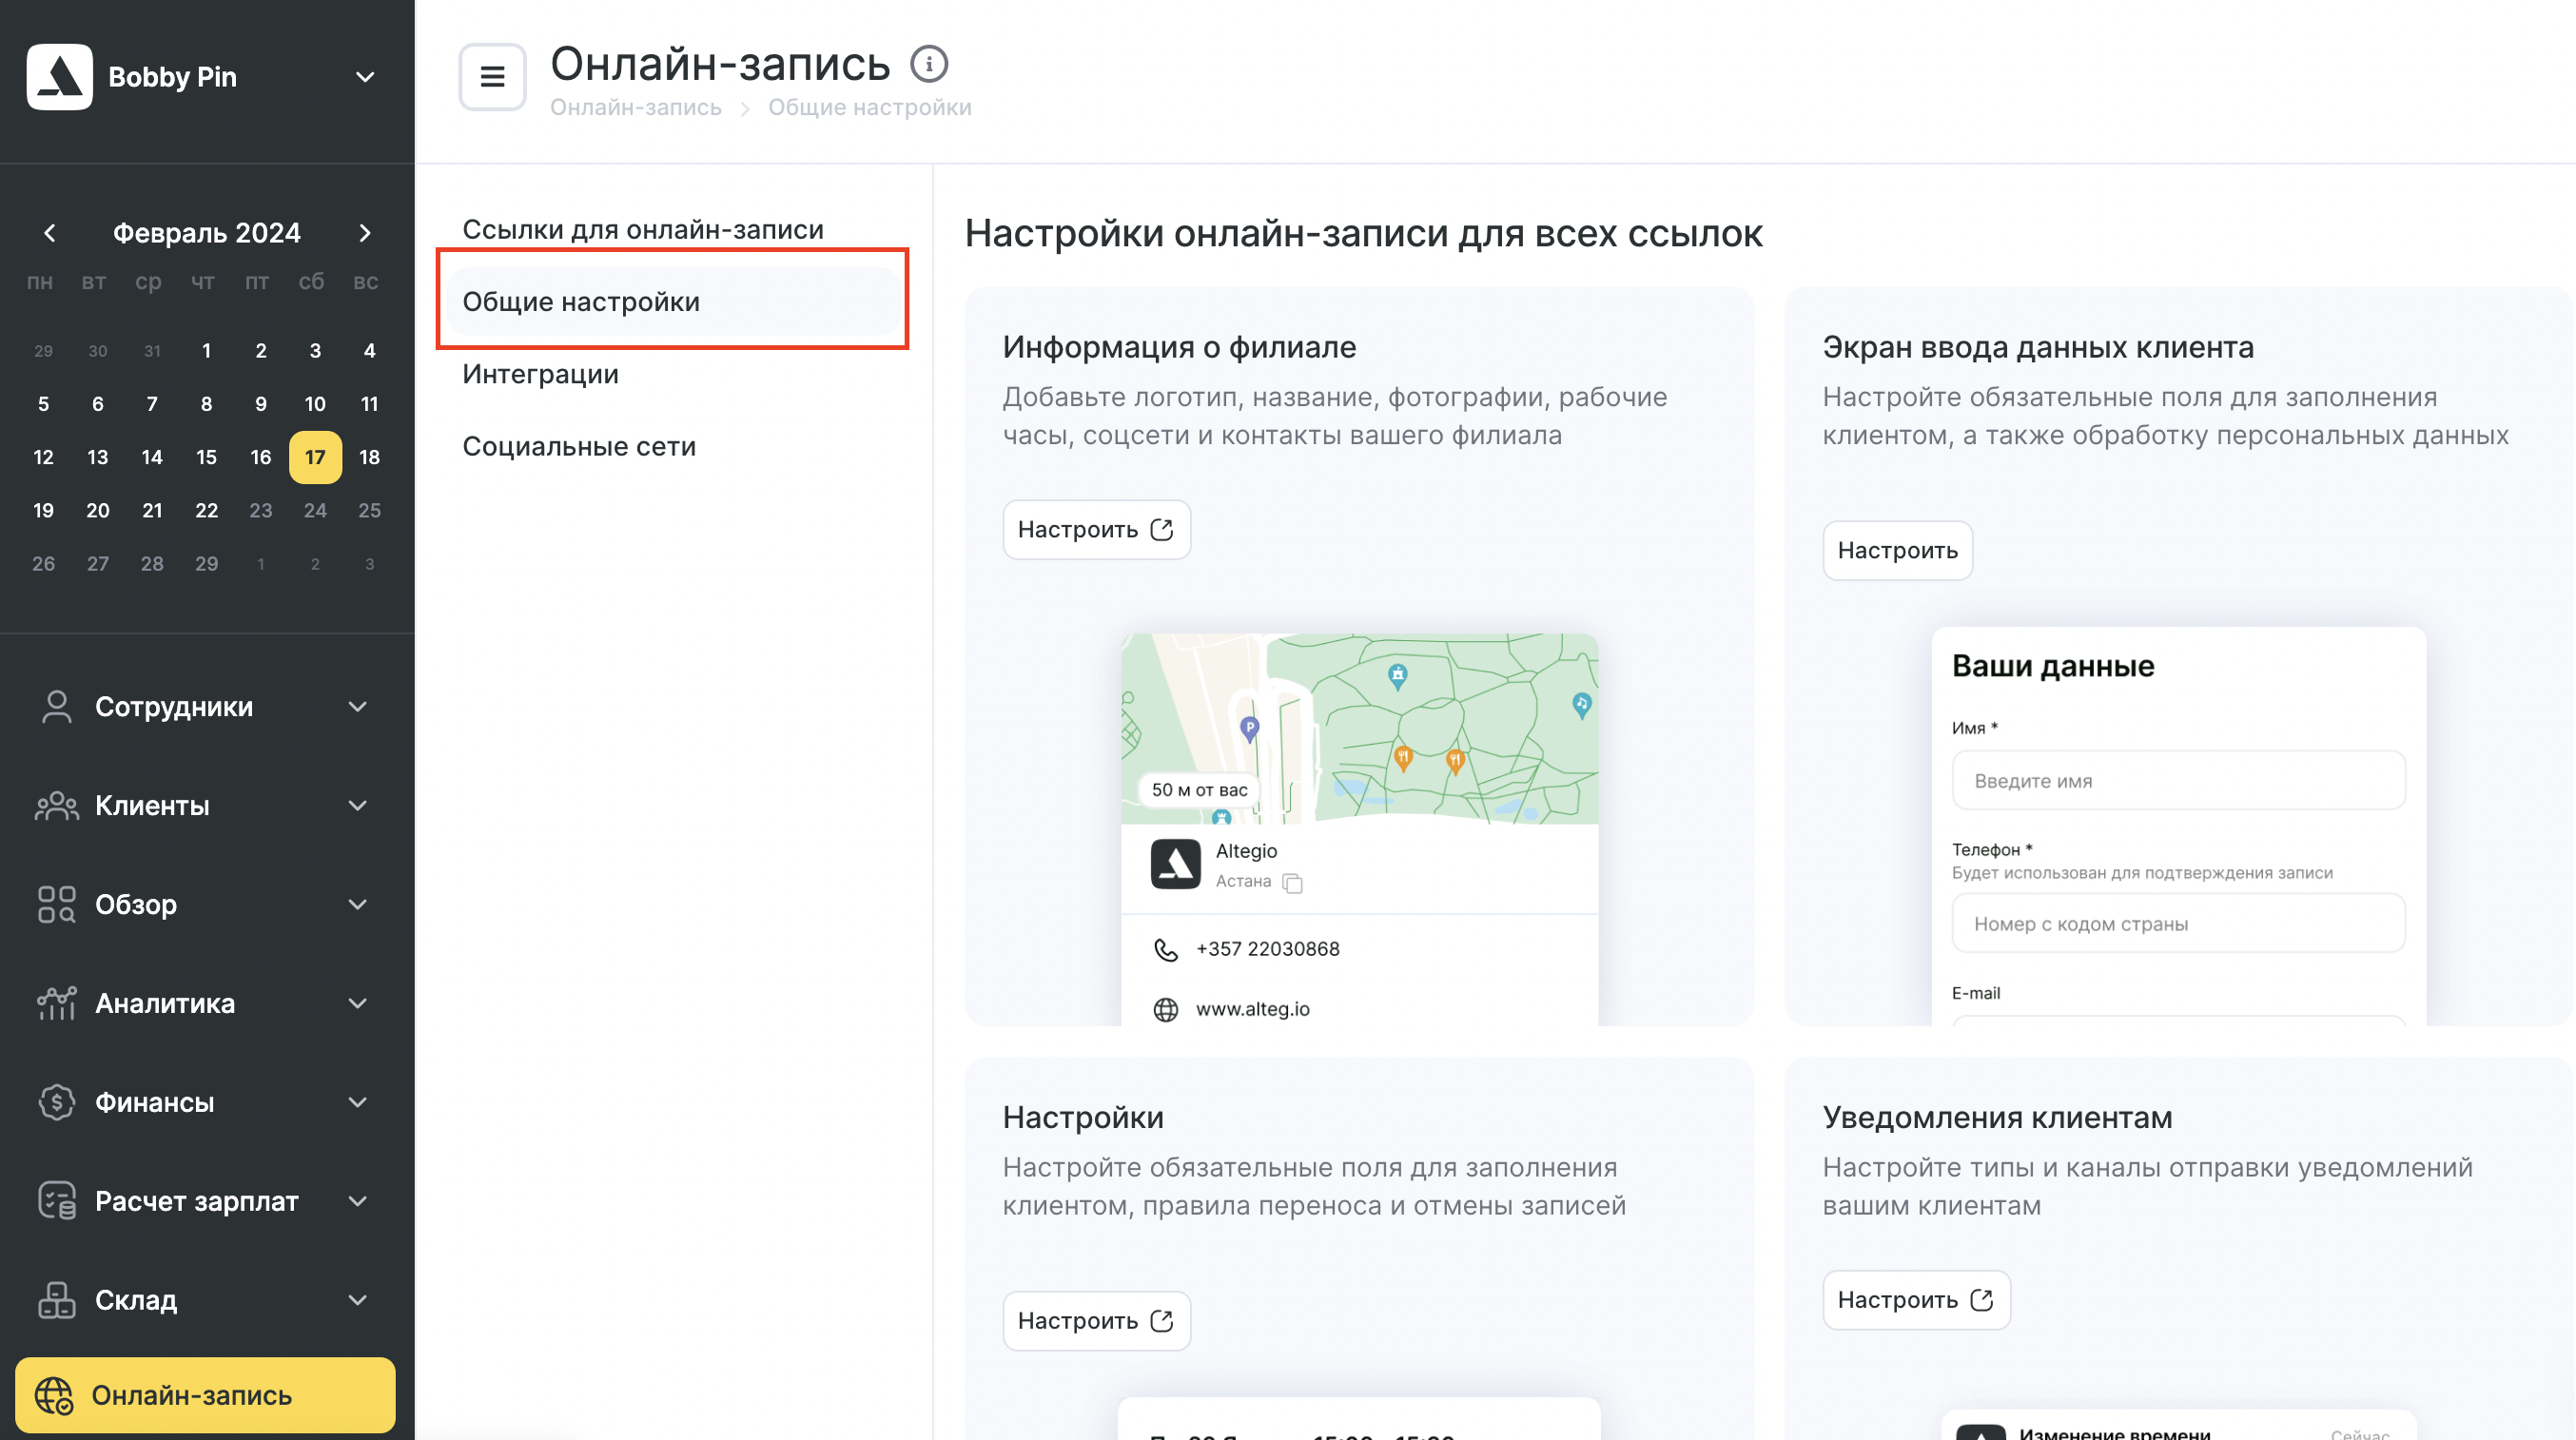Click the globe icon by www.alteg.io
This screenshot has height=1440, width=2576.
1166,1010
